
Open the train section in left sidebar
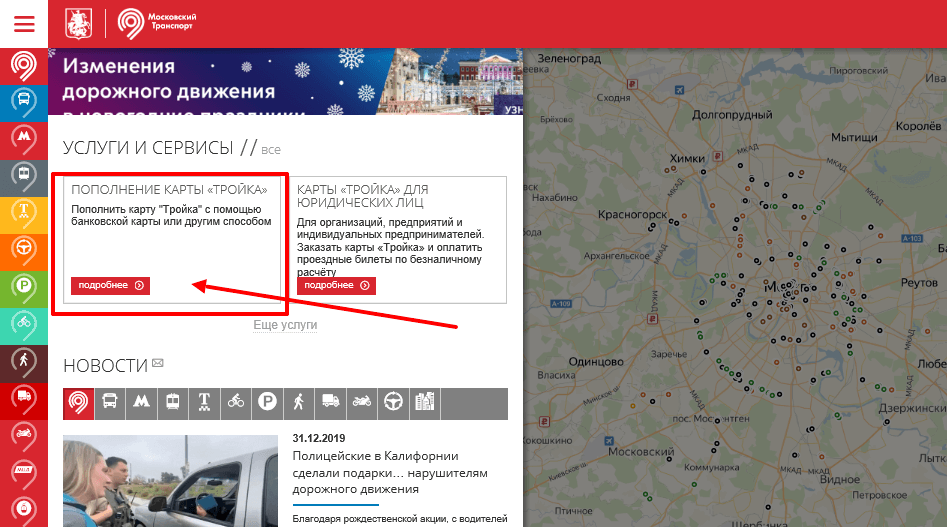(24, 177)
